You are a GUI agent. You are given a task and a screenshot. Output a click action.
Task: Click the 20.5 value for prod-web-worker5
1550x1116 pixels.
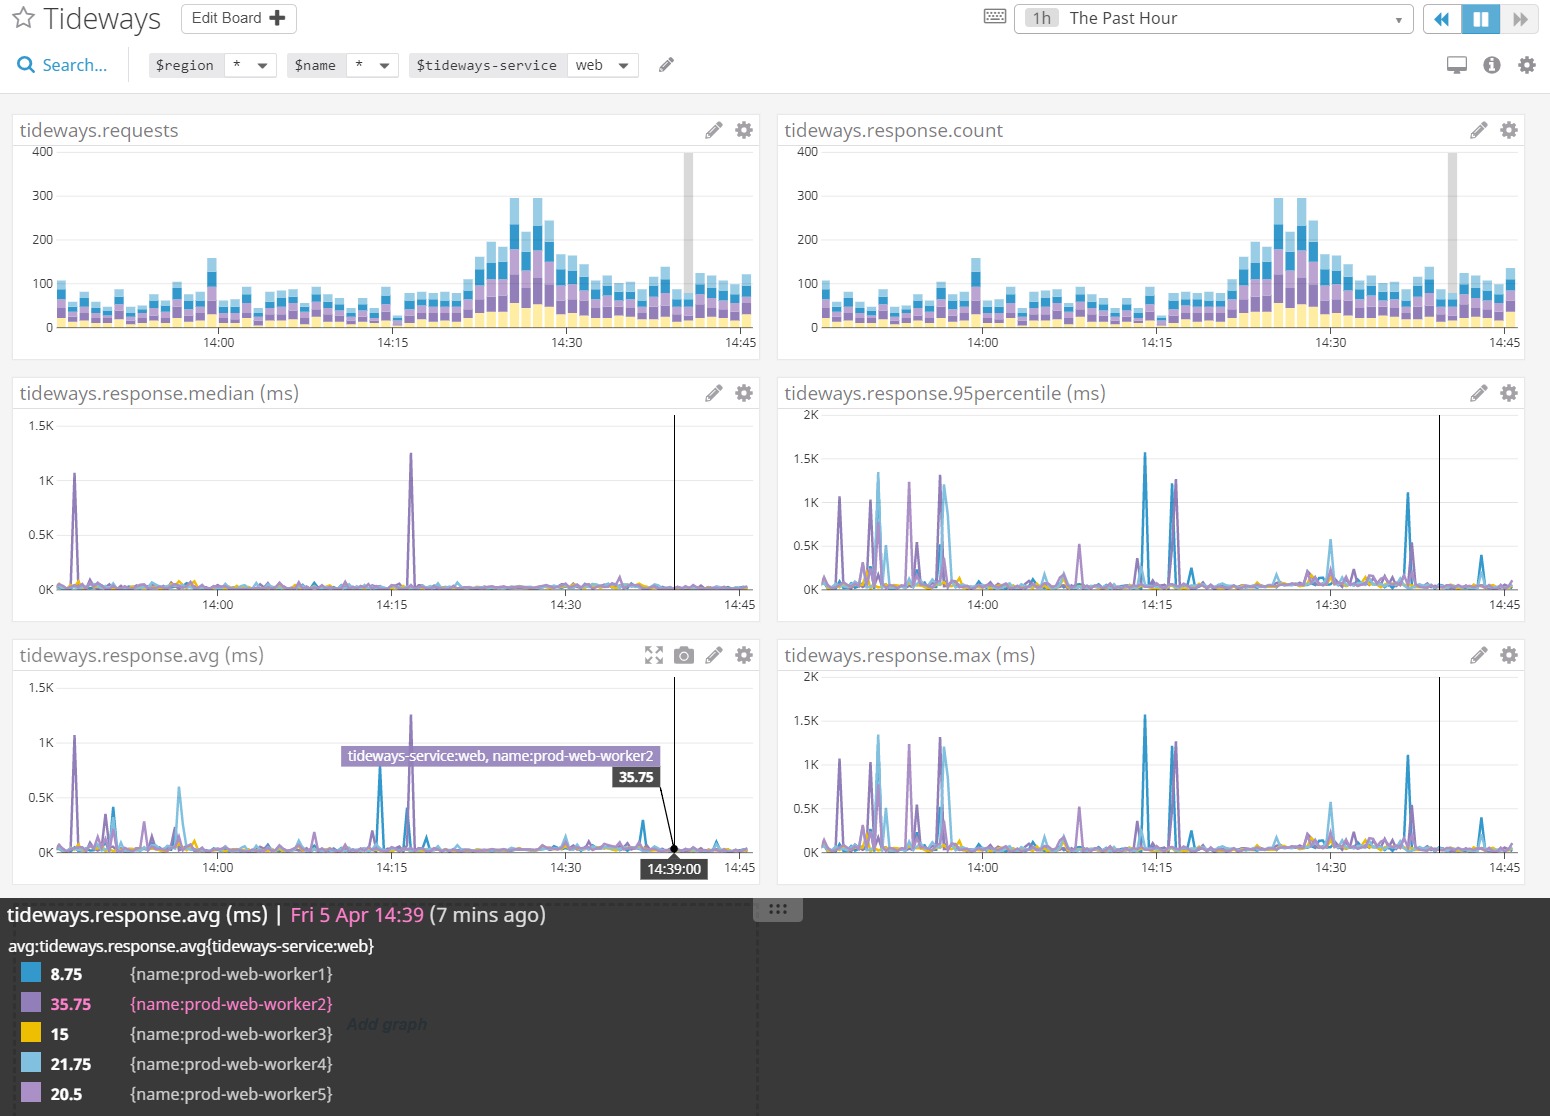[67, 1094]
